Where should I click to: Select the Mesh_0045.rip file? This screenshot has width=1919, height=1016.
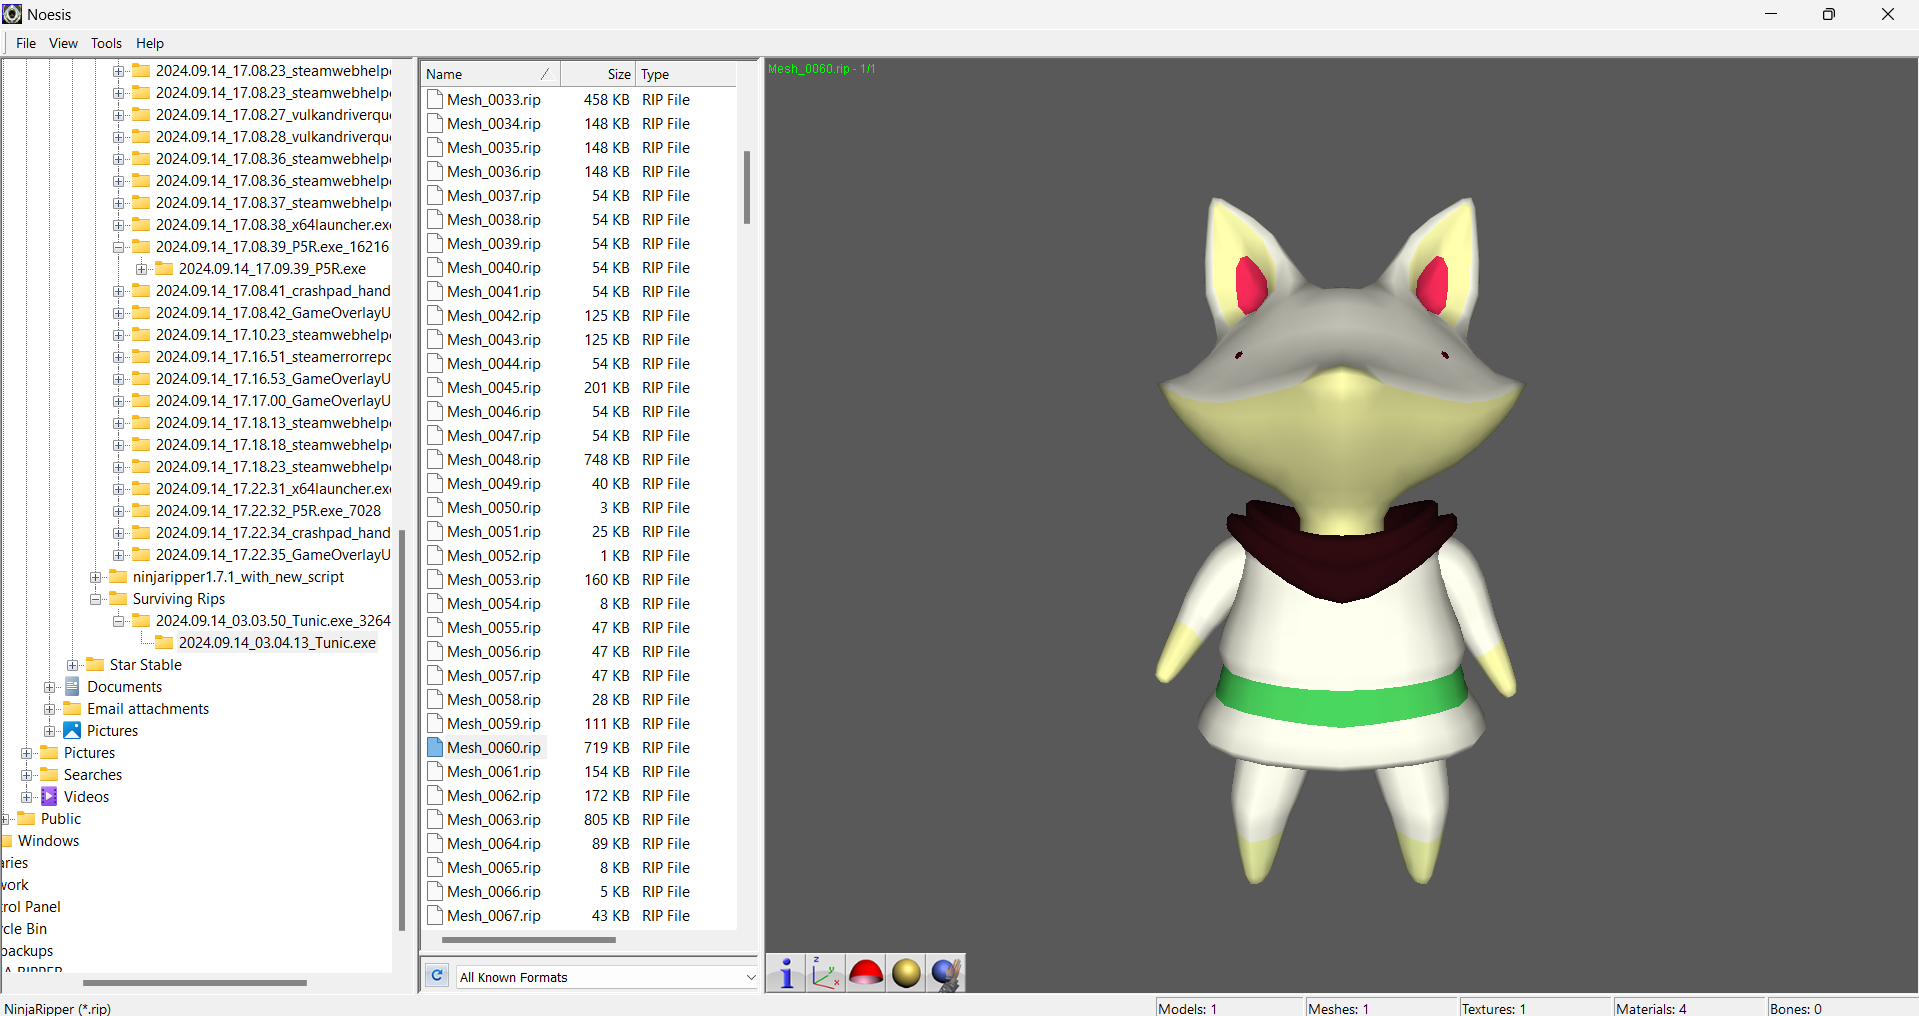pos(493,387)
